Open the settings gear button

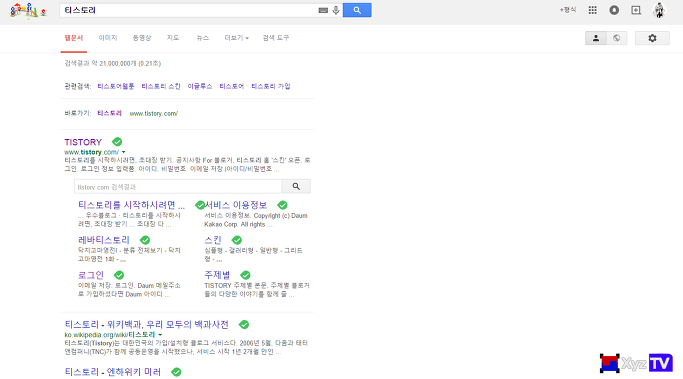click(x=652, y=38)
